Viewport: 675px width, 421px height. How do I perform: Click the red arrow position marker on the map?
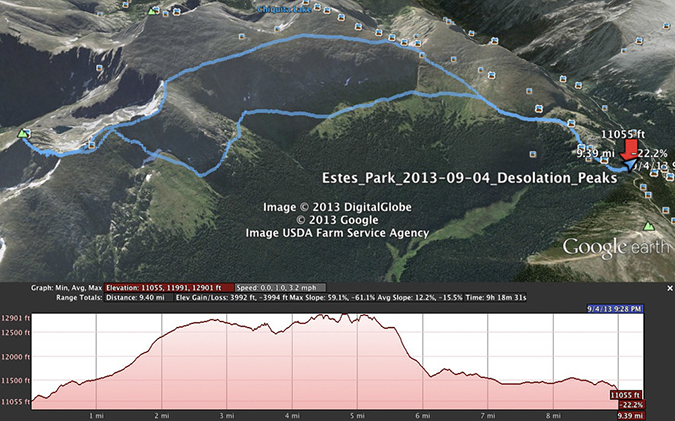click(630, 151)
